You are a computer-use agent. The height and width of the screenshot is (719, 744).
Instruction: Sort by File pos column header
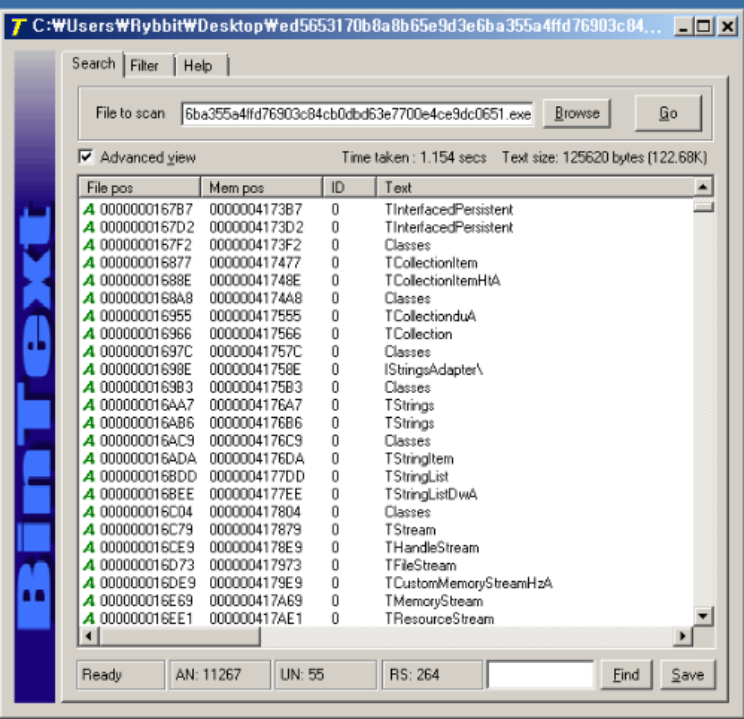click(139, 187)
